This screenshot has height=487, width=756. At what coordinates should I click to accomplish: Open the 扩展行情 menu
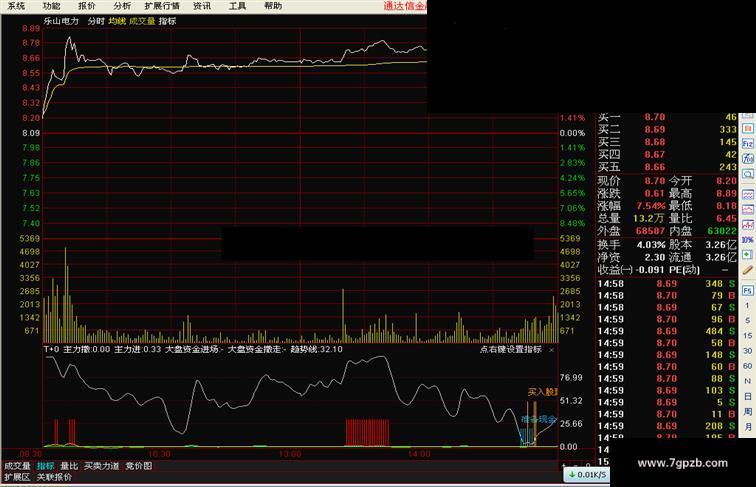pos(162,6)
